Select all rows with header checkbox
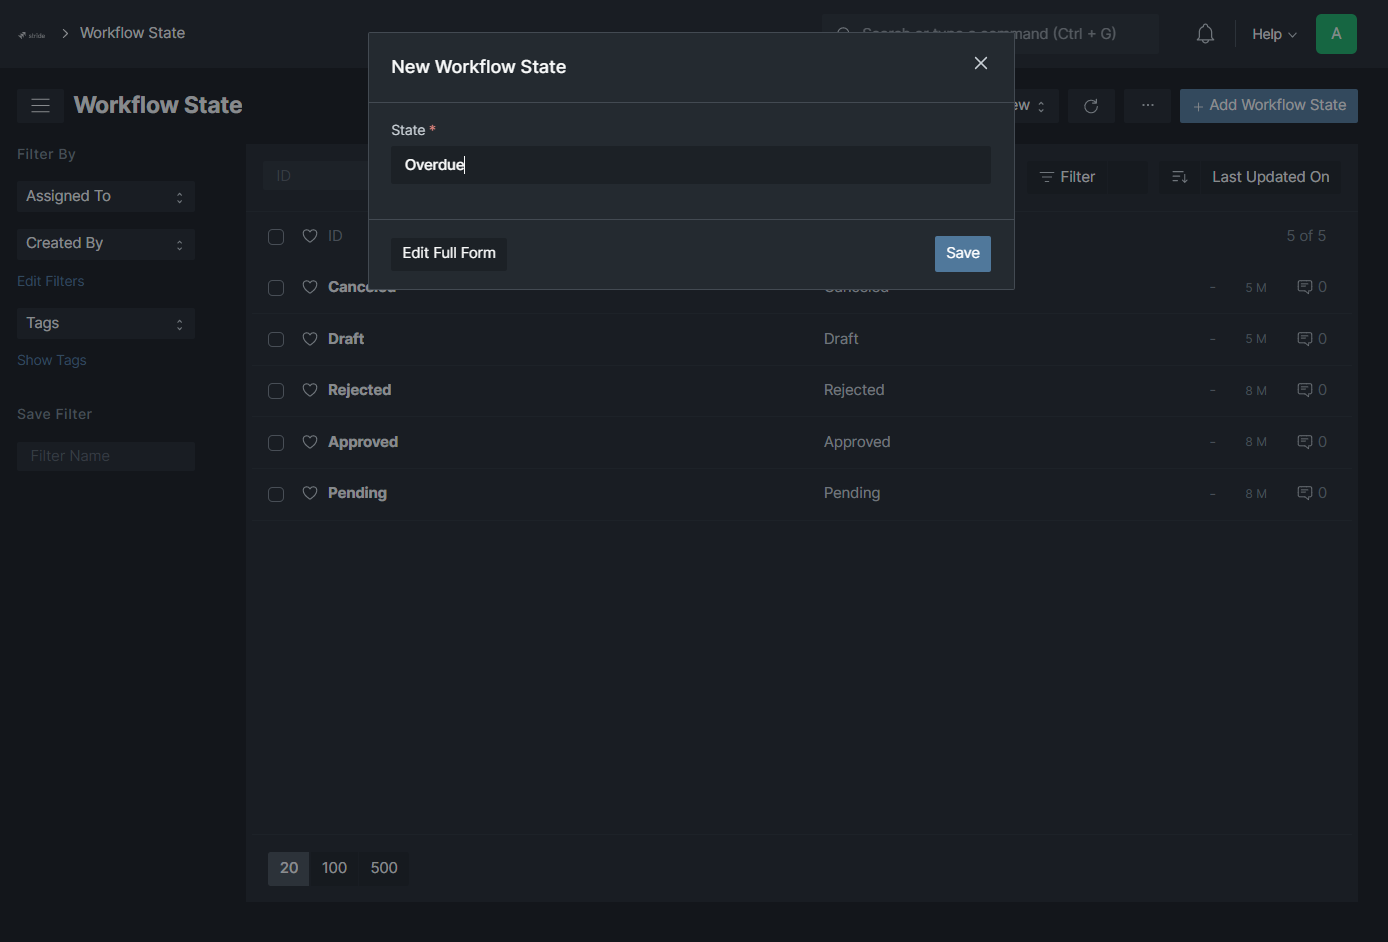The height and width of the screenshot is (942, 1388). pos(276,237)
